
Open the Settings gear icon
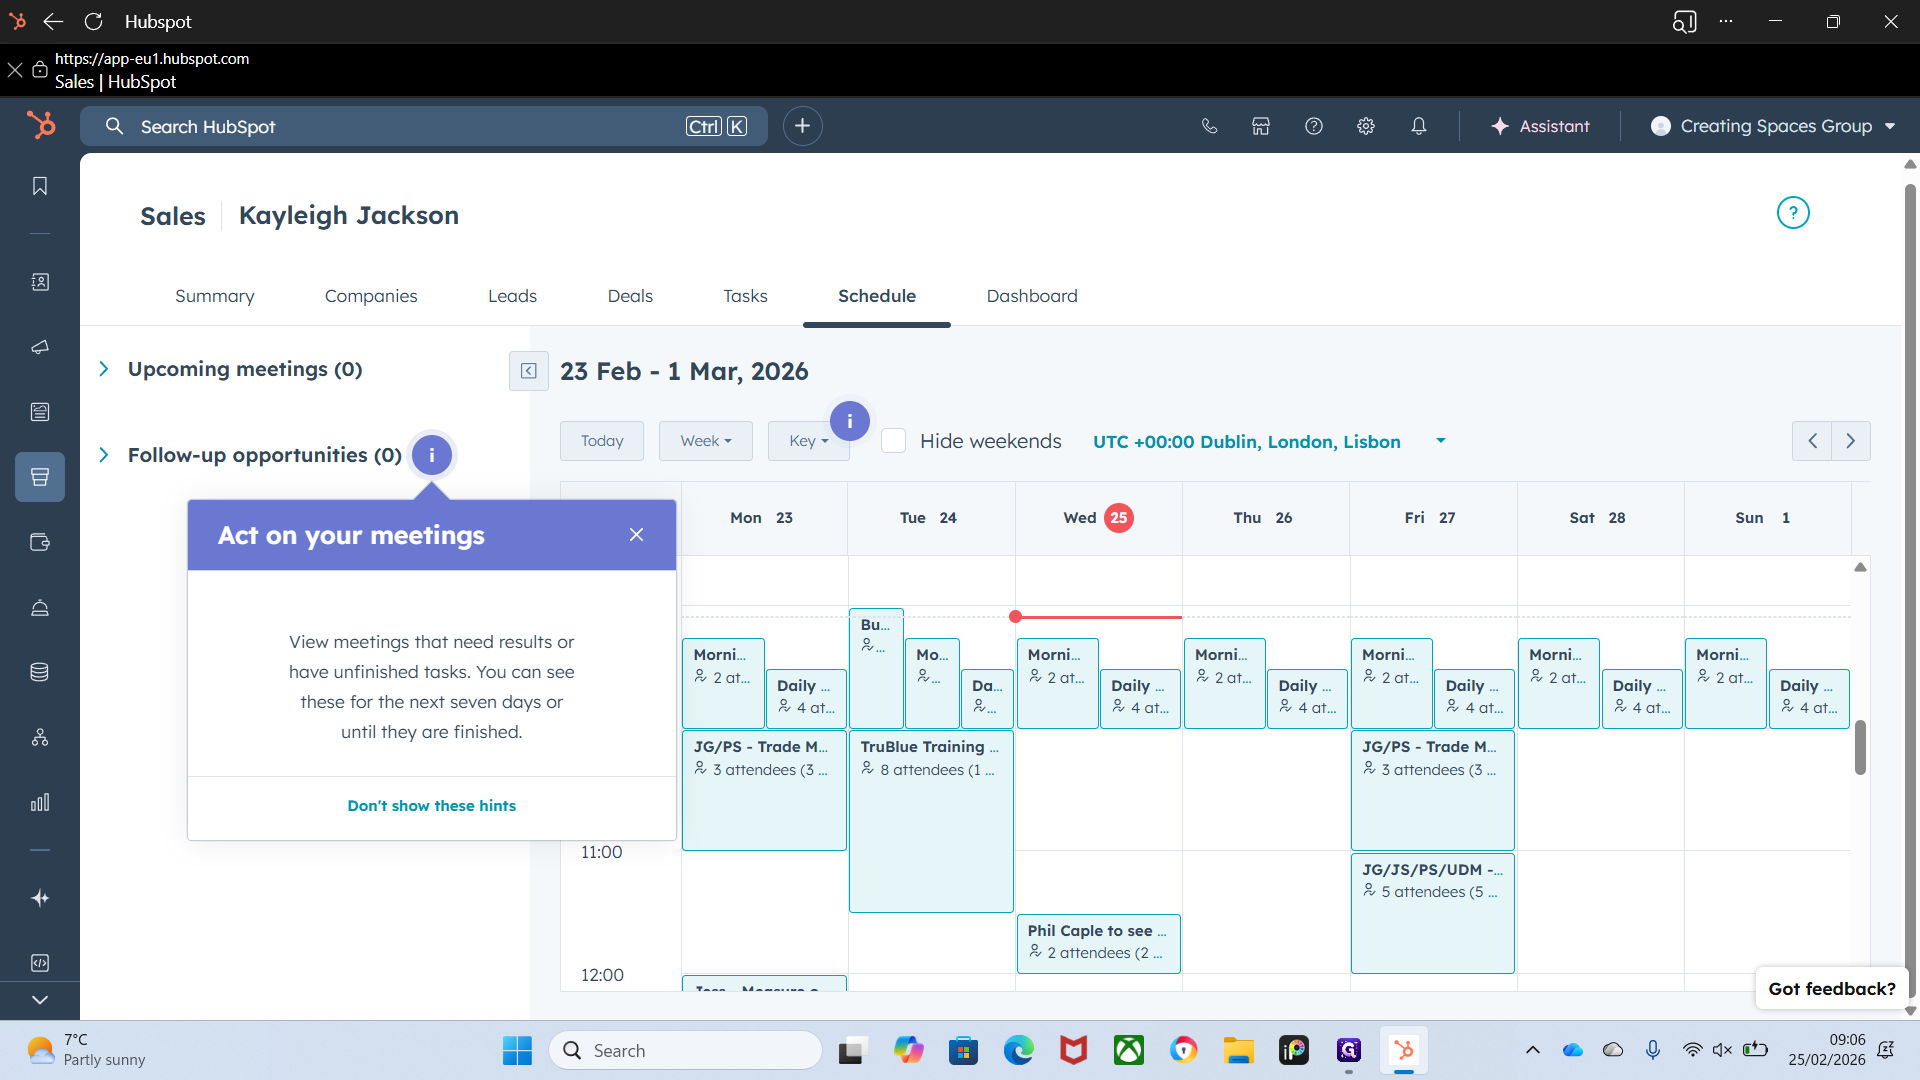[x=1366, y=126]
